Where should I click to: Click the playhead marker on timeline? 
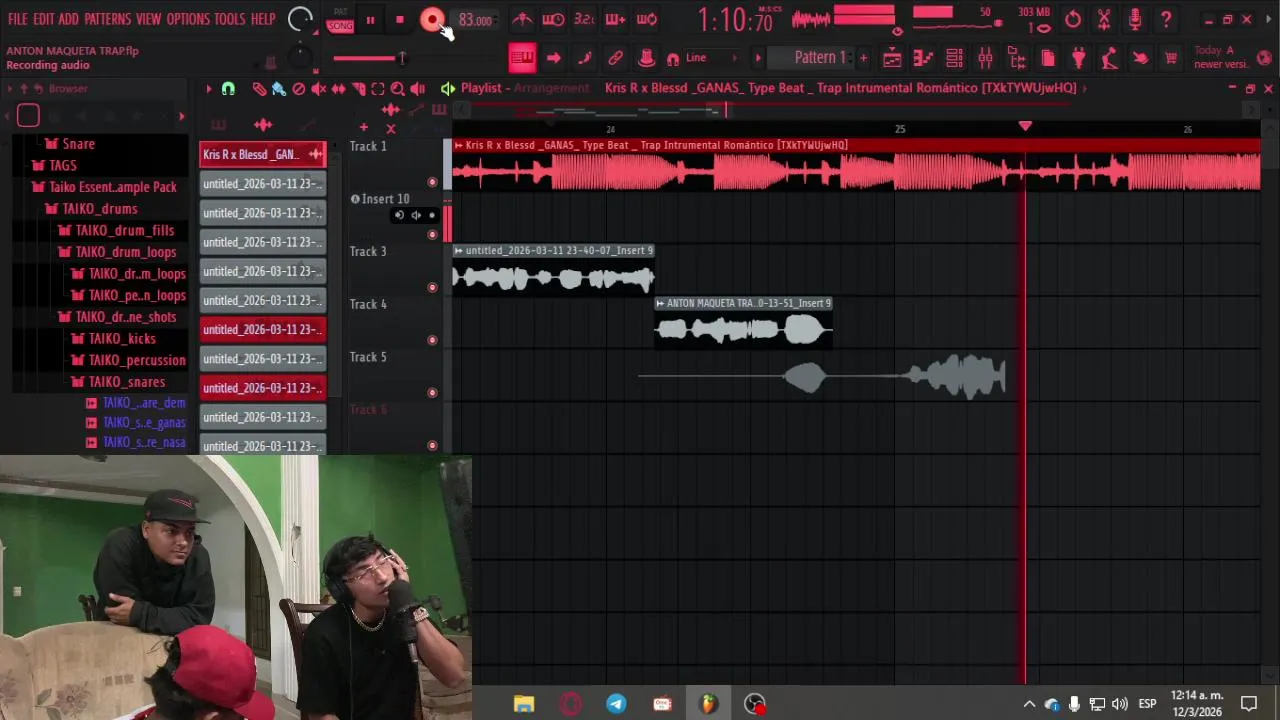(x=1025, y=126)
